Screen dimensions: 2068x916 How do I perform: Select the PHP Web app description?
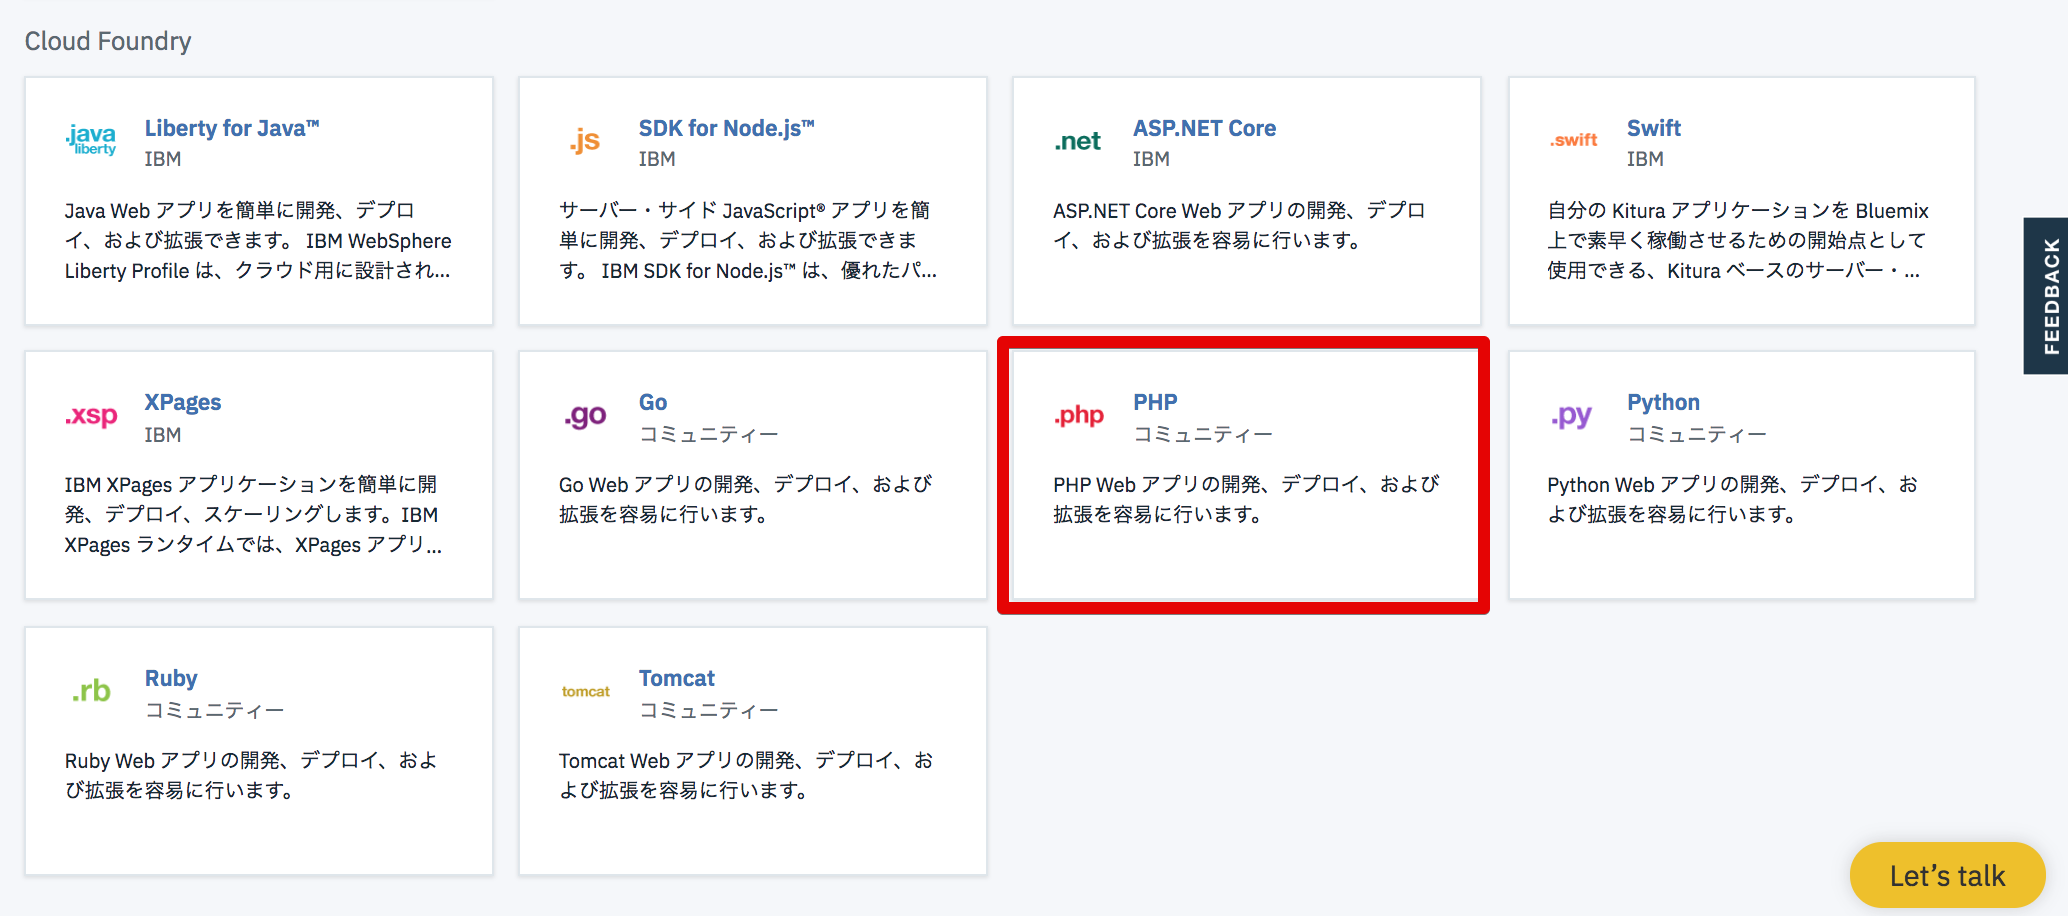pyautogui.click(x=1246, y=500)
